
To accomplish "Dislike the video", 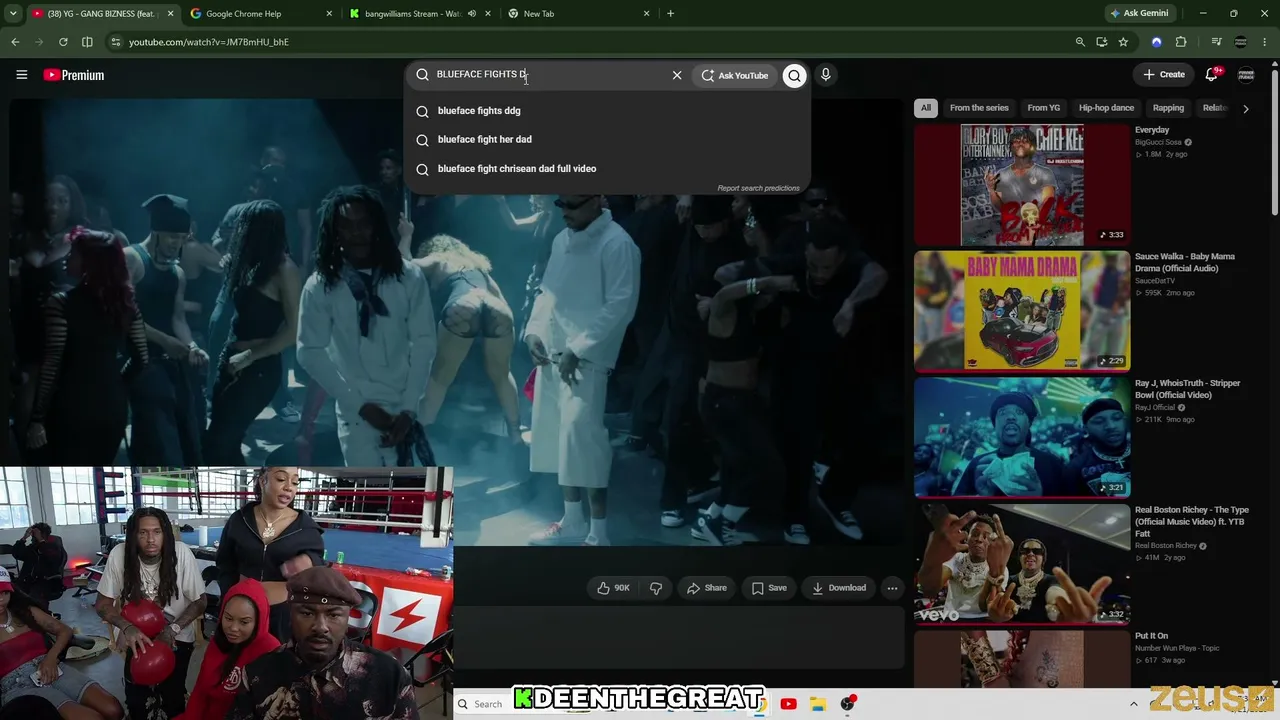I will coord(656,588).
